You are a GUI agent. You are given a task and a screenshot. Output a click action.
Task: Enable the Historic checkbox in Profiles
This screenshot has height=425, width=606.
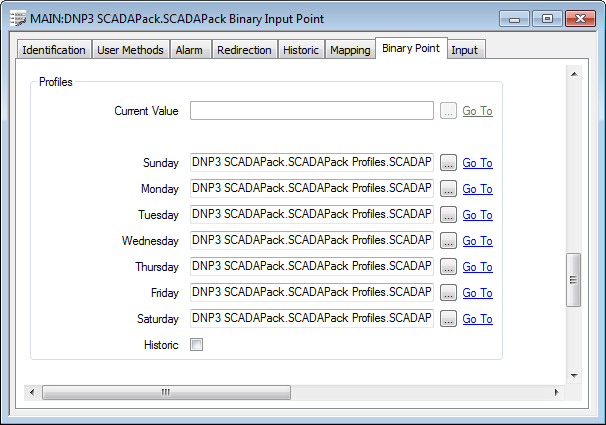coord(196,344)
